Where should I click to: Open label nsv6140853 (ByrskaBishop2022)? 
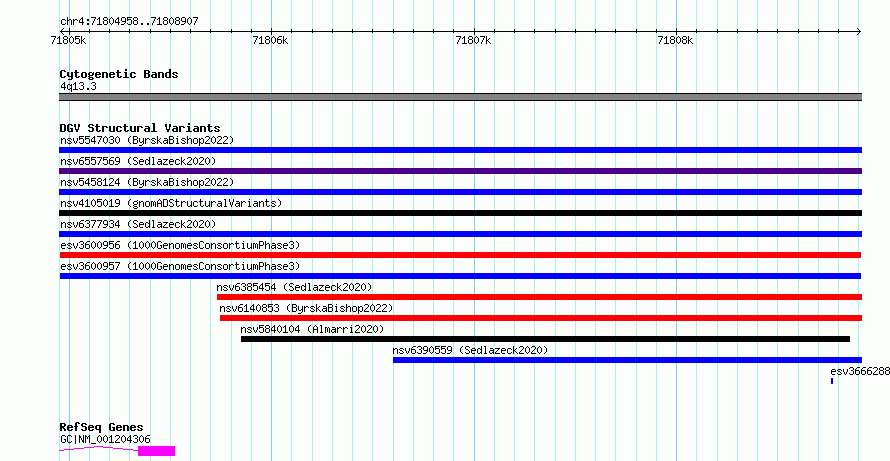[307, 308]
